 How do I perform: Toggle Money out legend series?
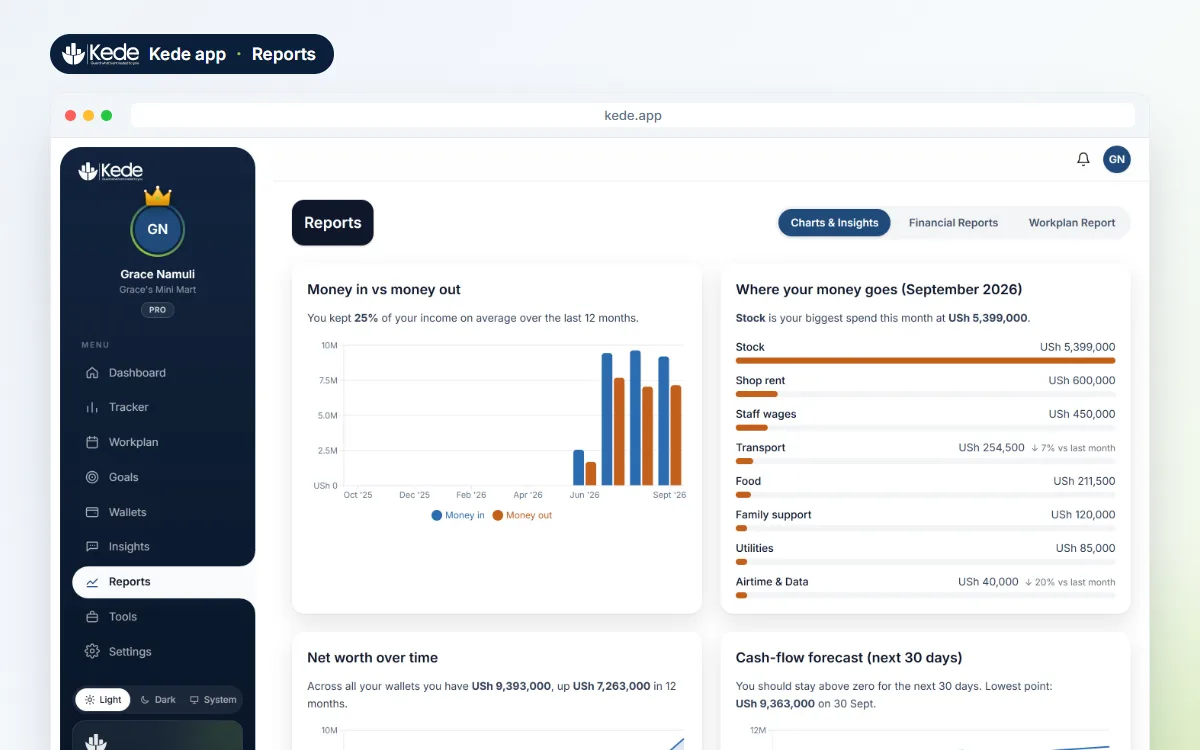(x=522, y=515)
